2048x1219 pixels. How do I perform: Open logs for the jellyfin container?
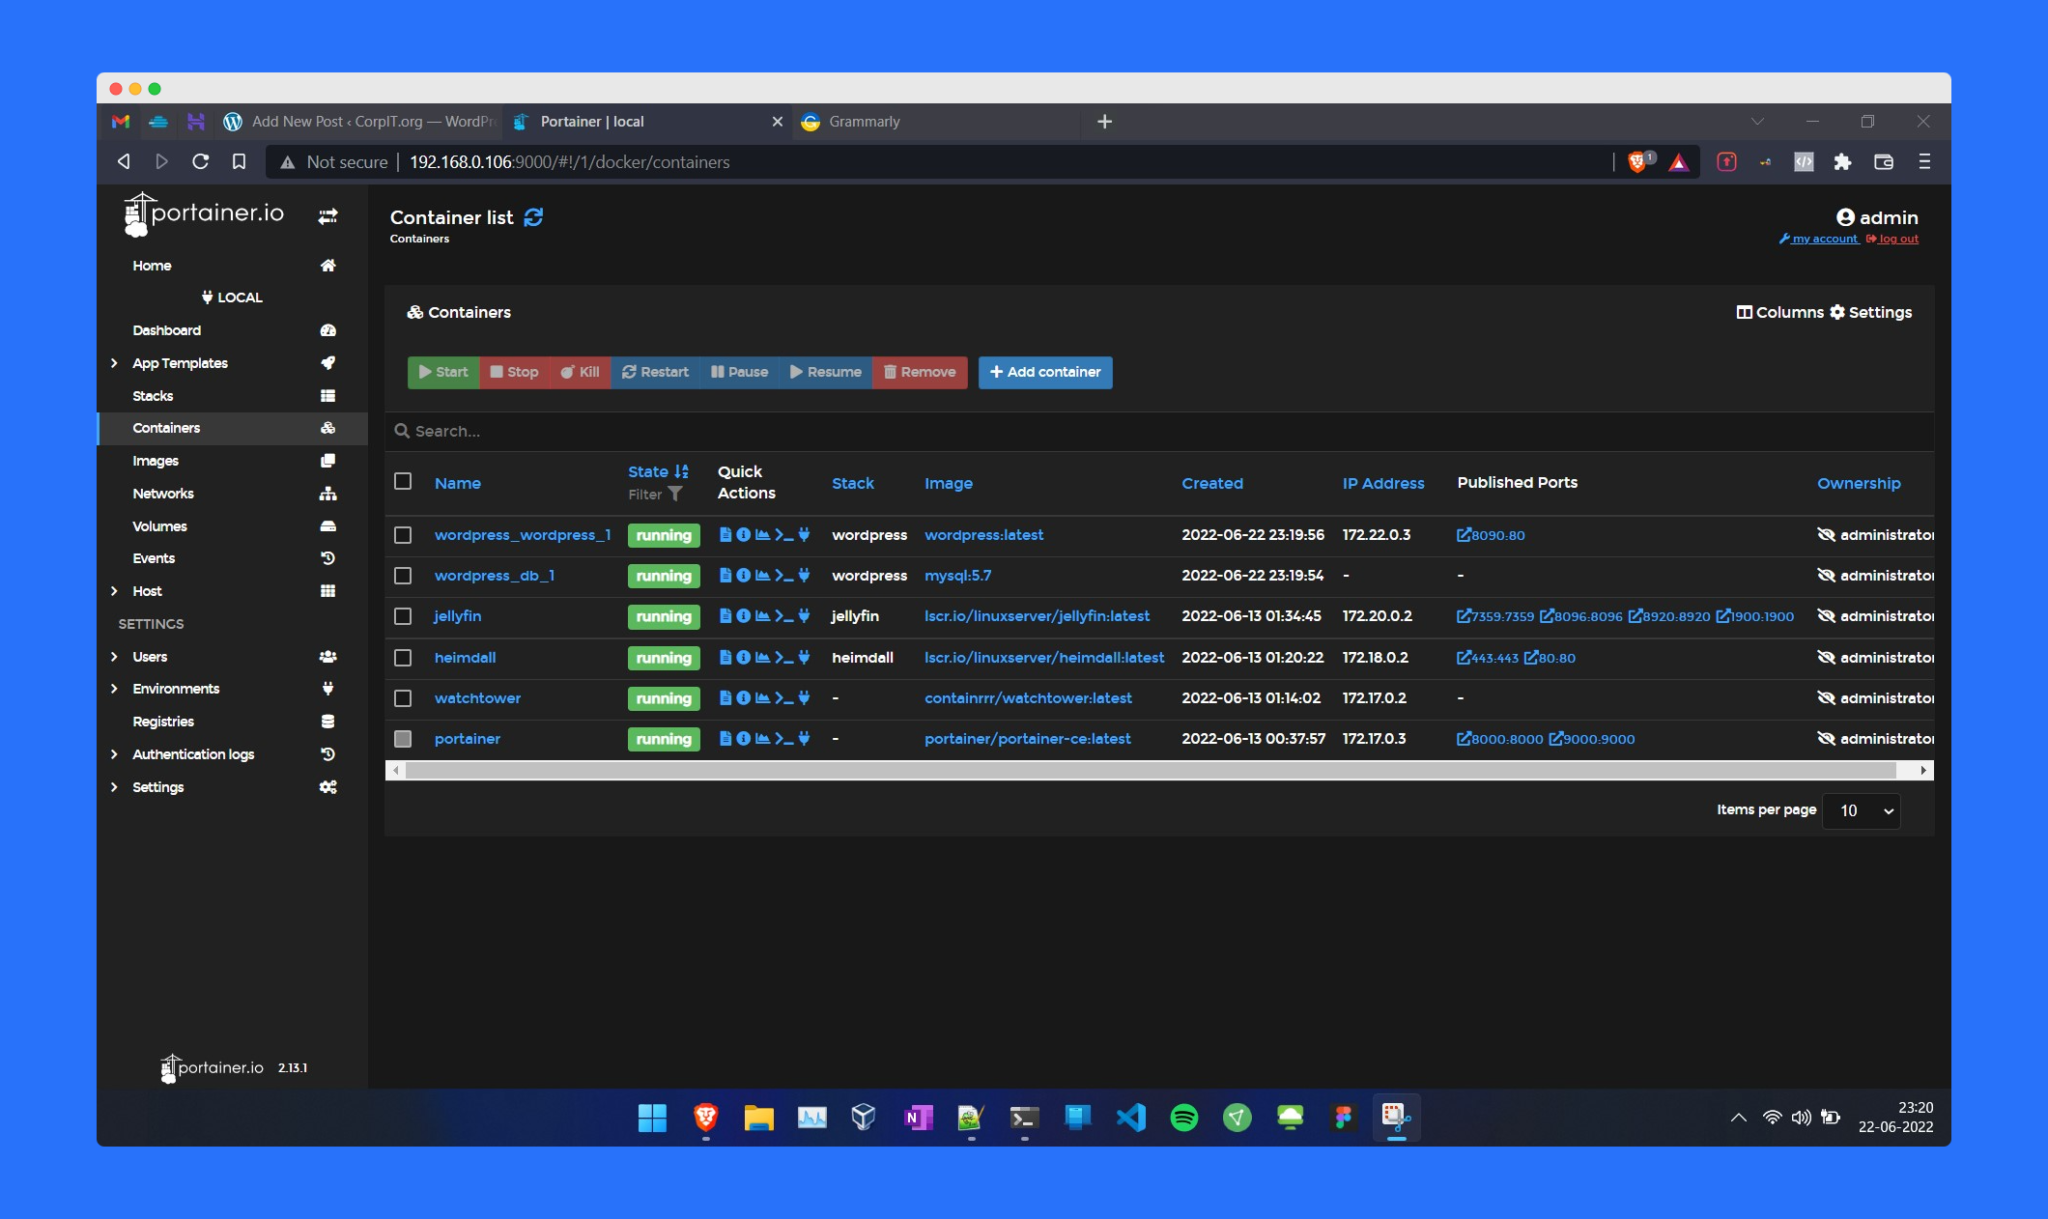[725, 616]
